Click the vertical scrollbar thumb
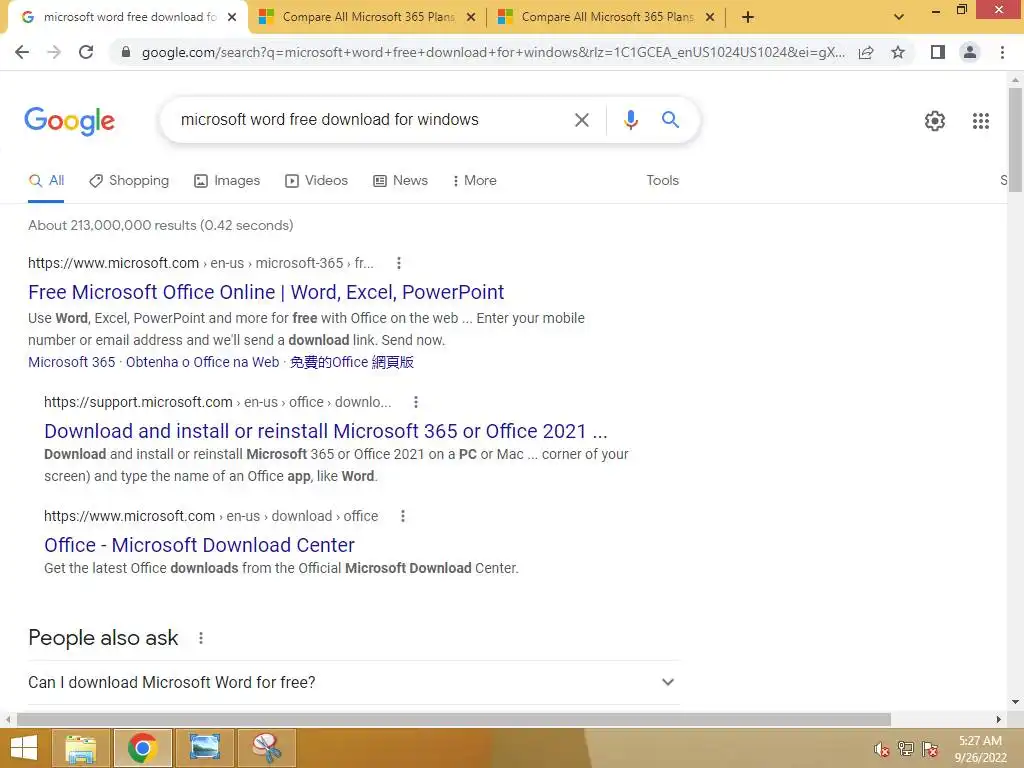The image size is (1024, 768). tap(1015, 140)
